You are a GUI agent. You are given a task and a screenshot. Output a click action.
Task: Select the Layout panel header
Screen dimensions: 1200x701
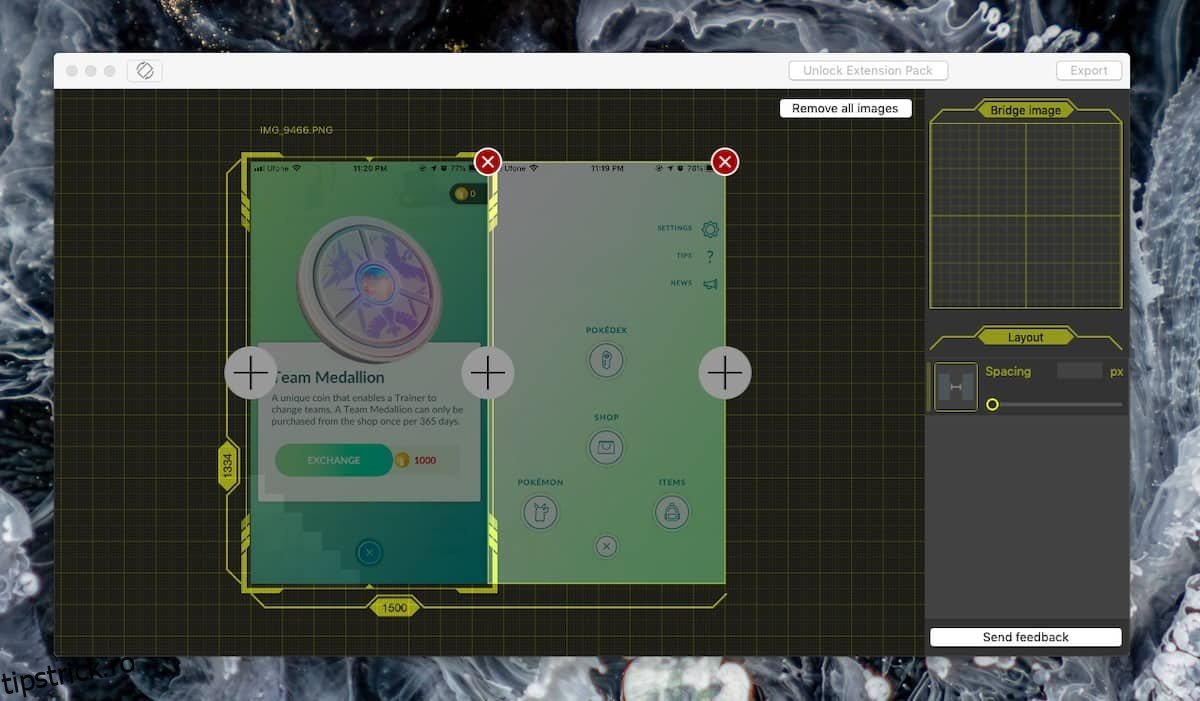1025,337
